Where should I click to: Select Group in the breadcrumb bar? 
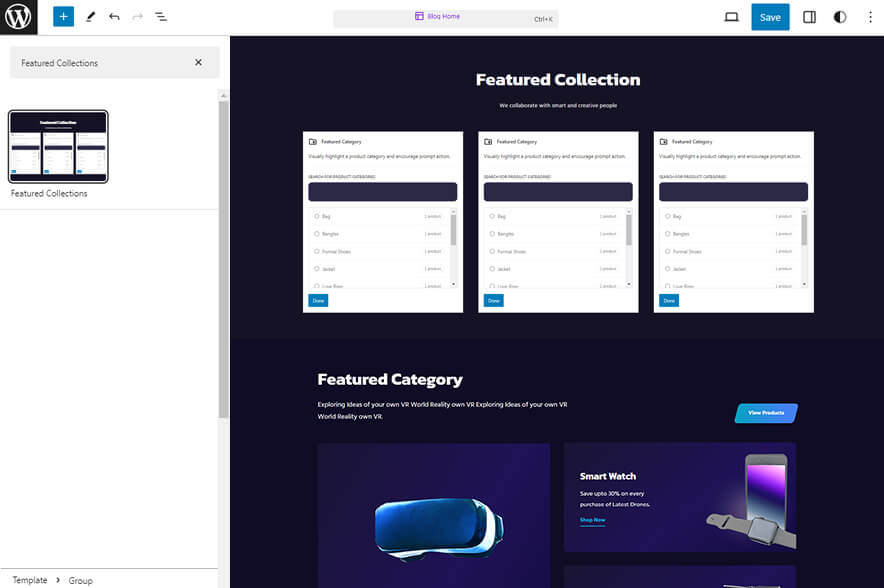click(x=80, y=580)
